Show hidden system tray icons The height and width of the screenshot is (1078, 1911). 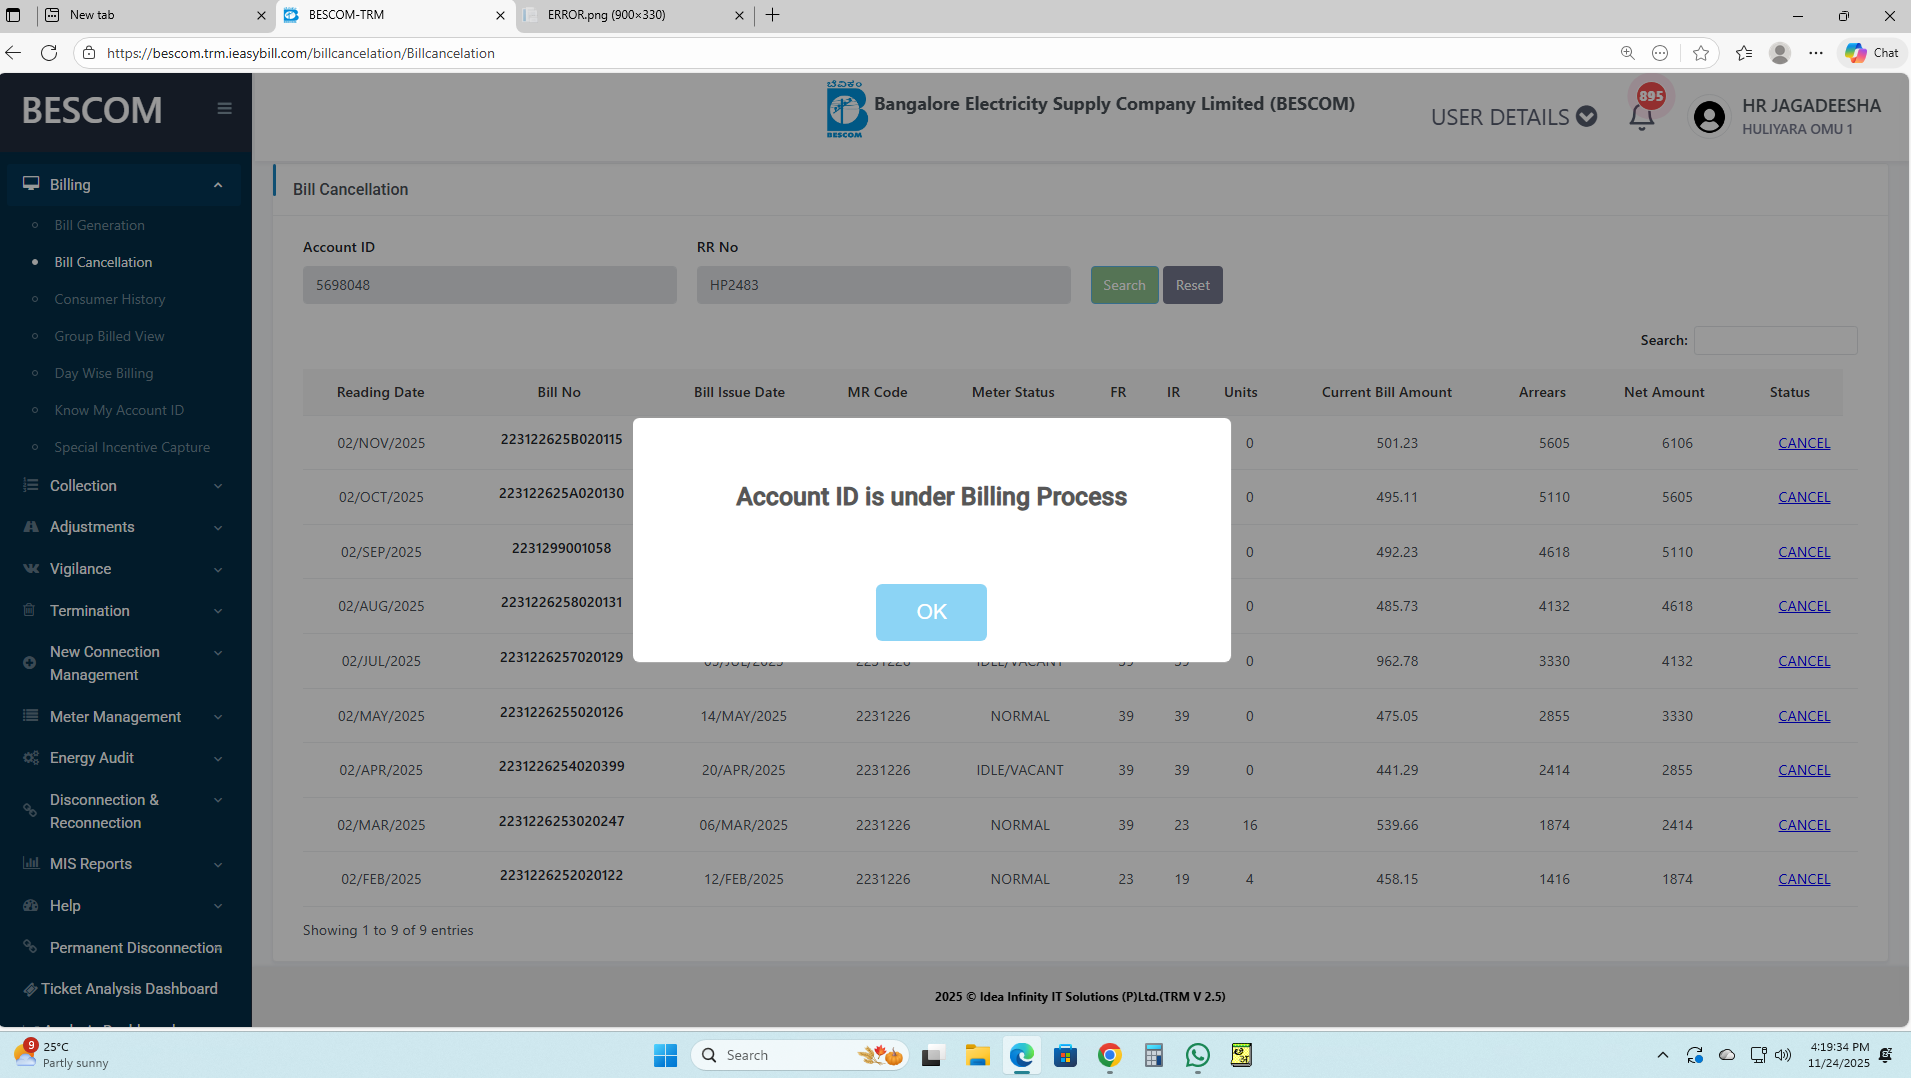click(1662, 1055)
